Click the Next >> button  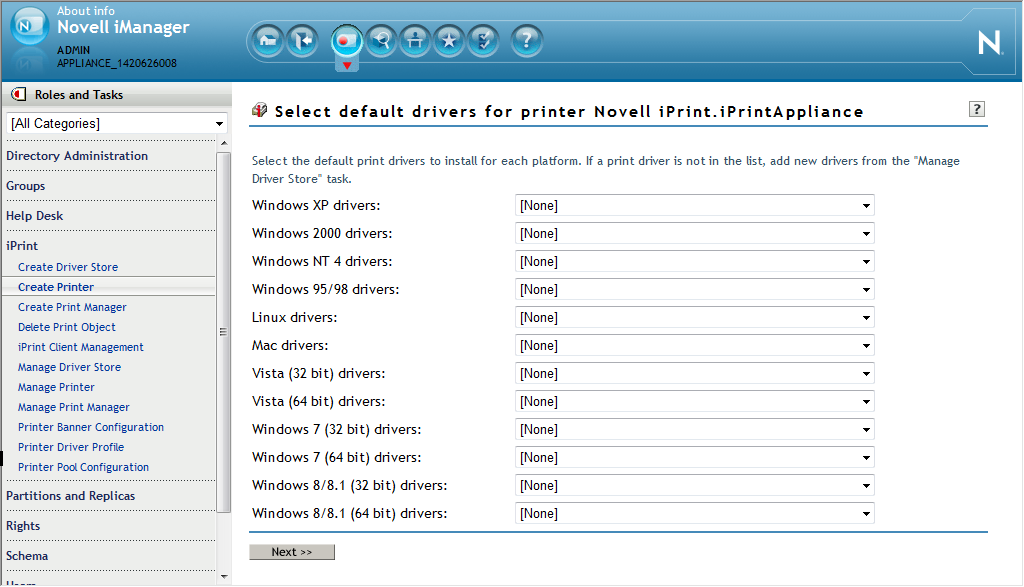pyautogui.click(x=292, y=552)
